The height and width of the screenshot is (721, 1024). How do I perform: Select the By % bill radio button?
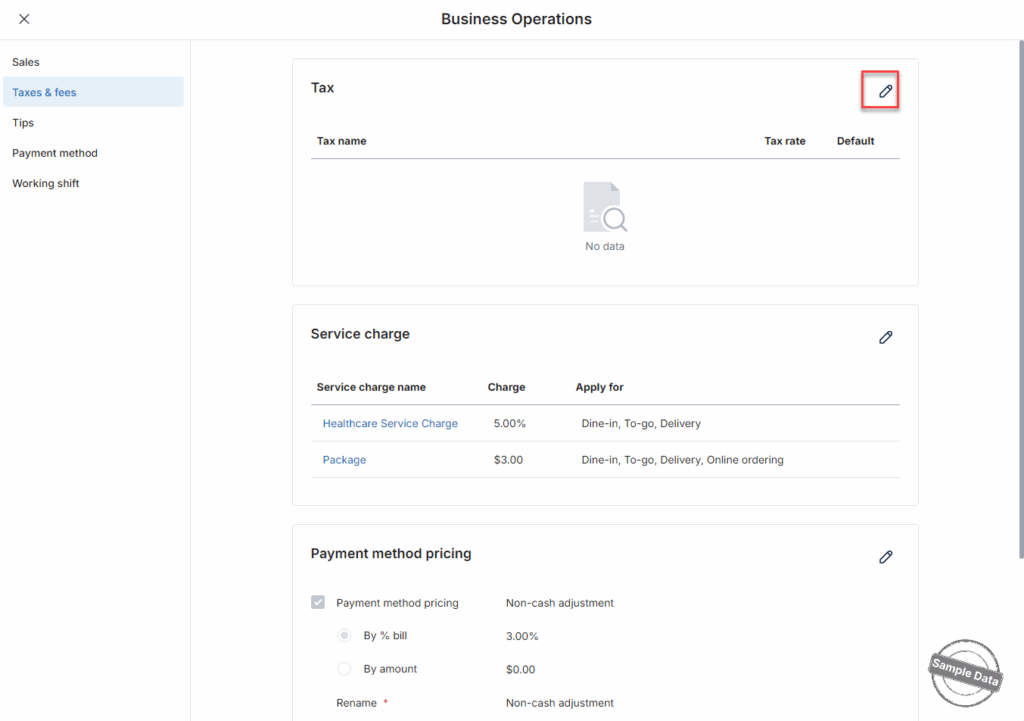click(344, 636)
